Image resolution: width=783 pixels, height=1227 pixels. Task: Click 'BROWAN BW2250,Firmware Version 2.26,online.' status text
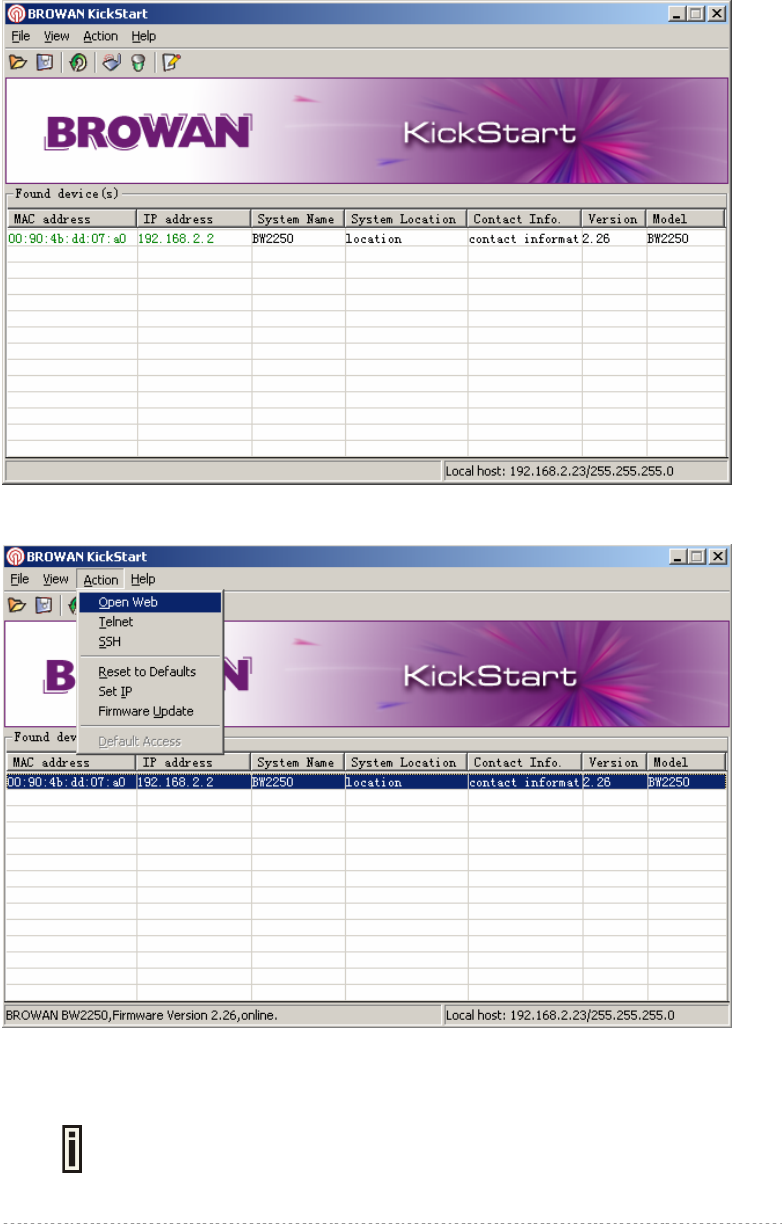point(141,1014)
